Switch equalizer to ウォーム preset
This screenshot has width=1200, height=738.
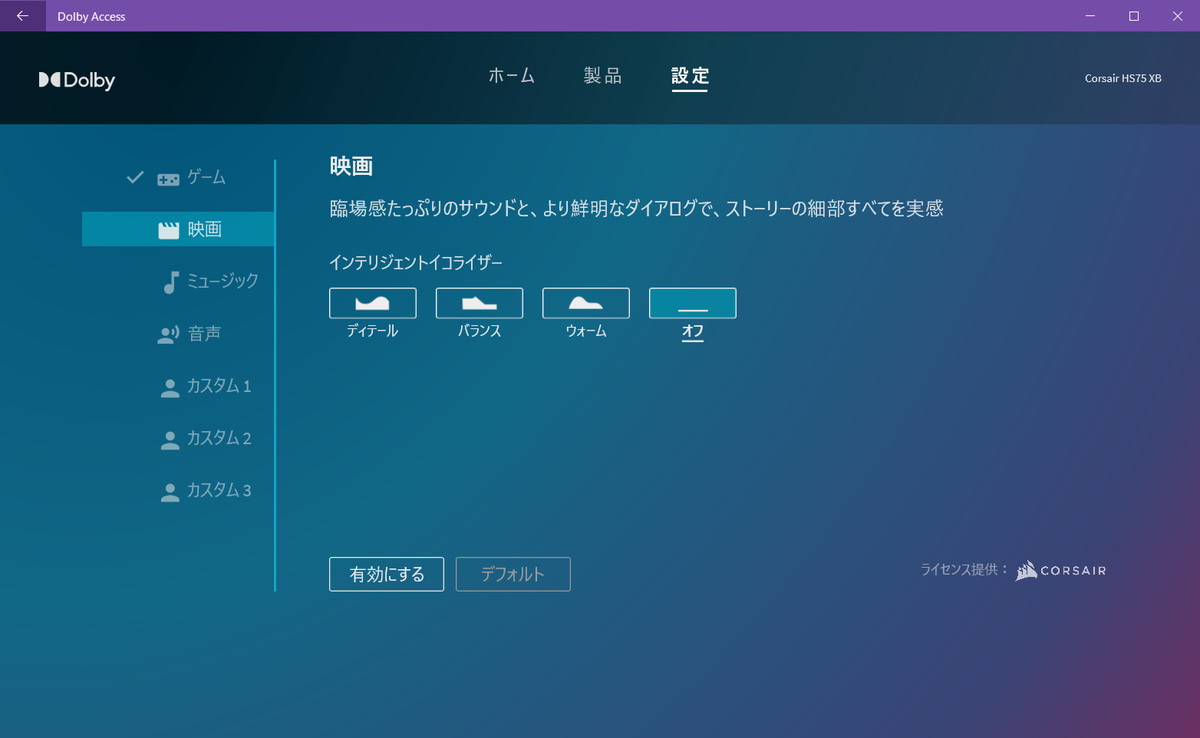coord(586,303)
